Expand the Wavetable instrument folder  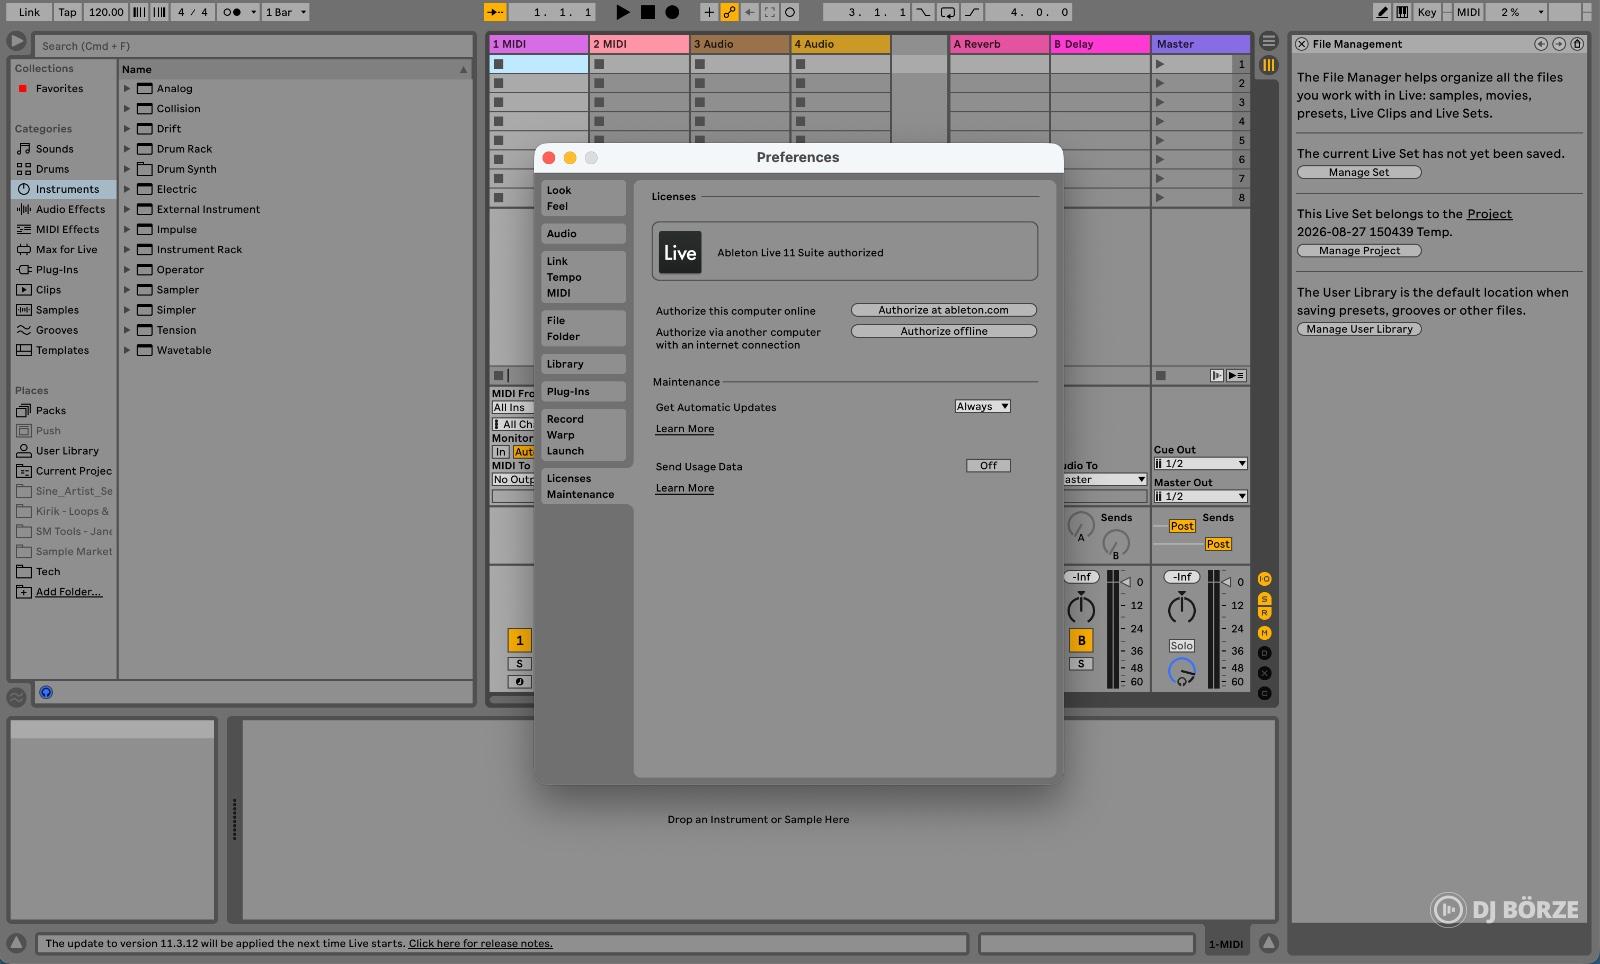pos(127,350)
